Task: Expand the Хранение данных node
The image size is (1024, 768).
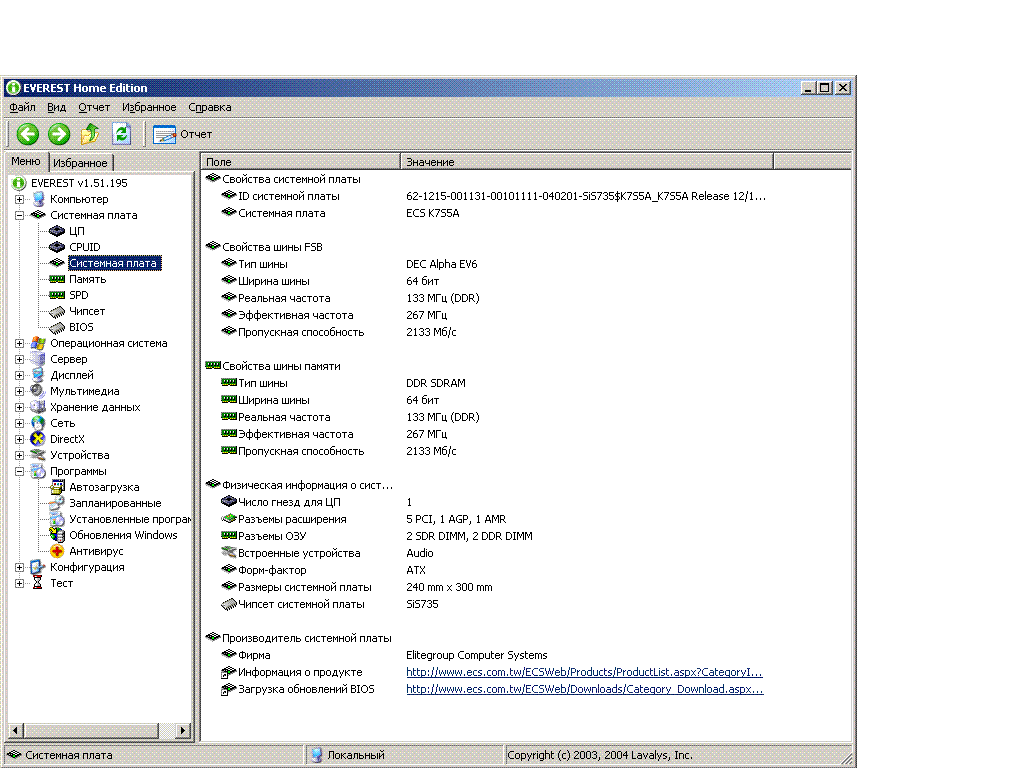Action: point(20,407)
